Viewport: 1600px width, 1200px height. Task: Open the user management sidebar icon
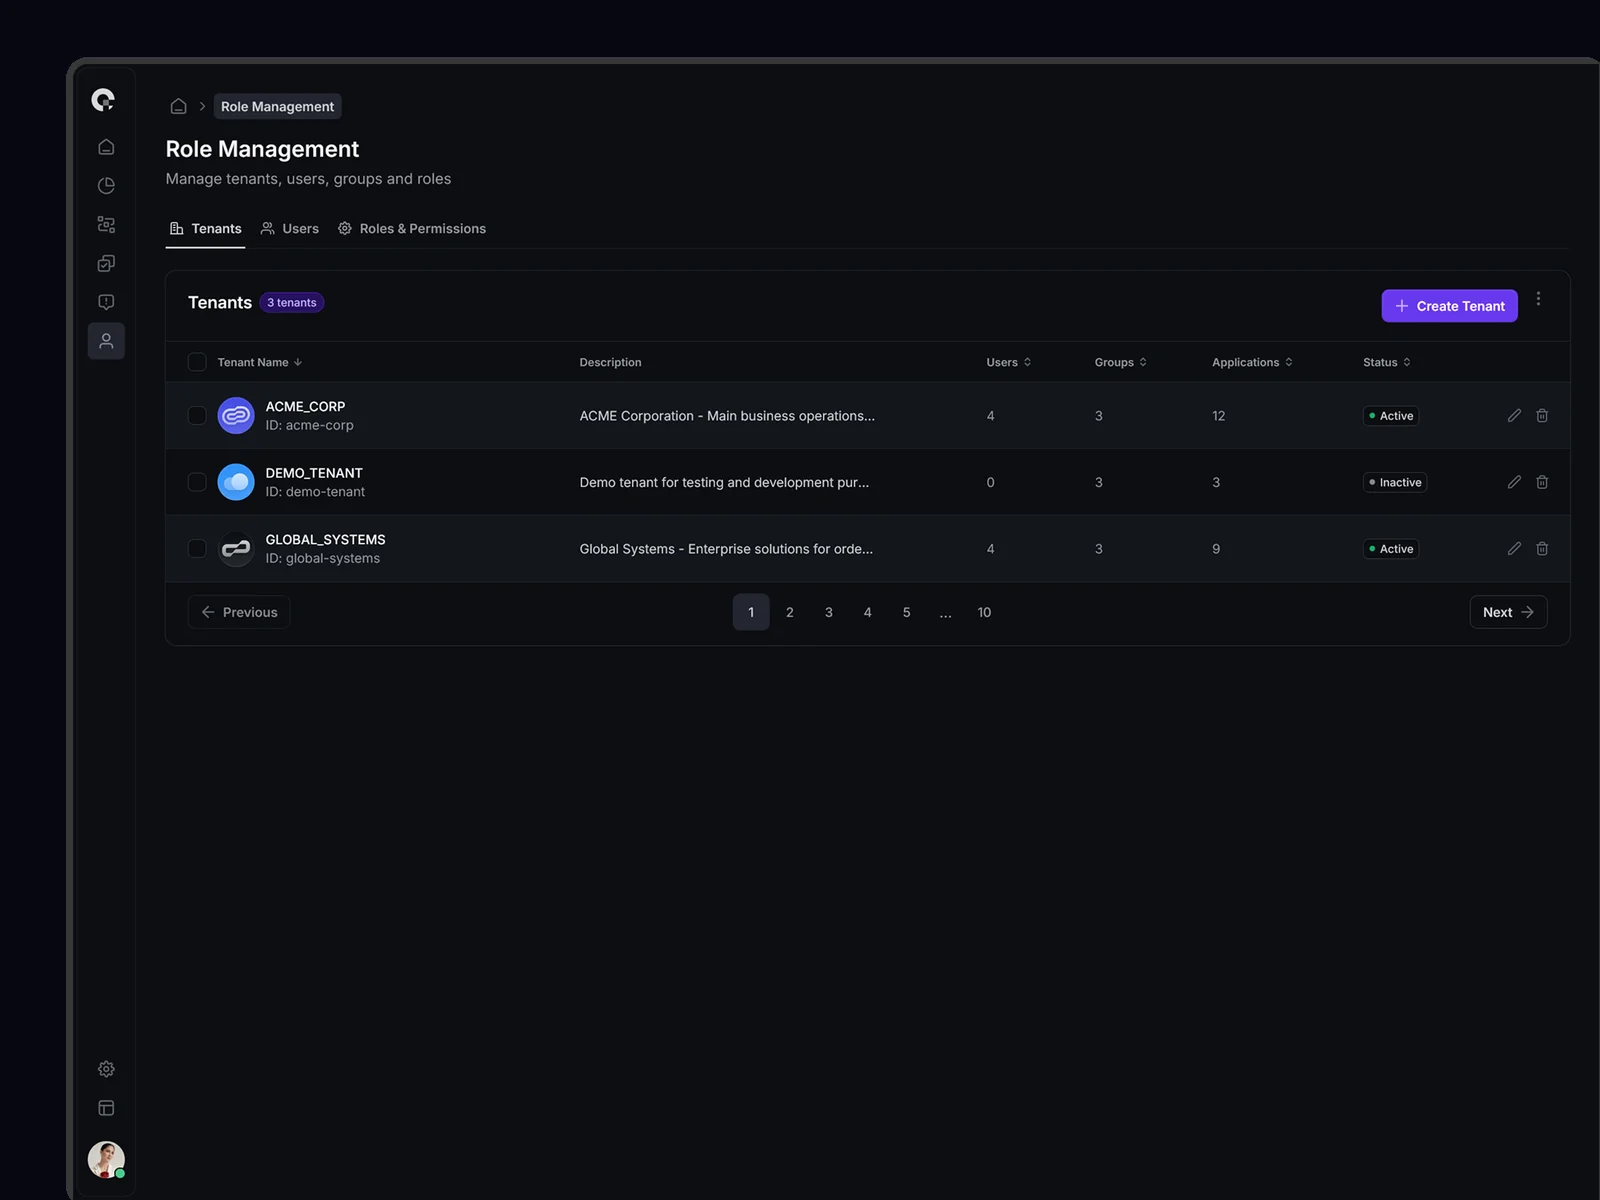106,341
